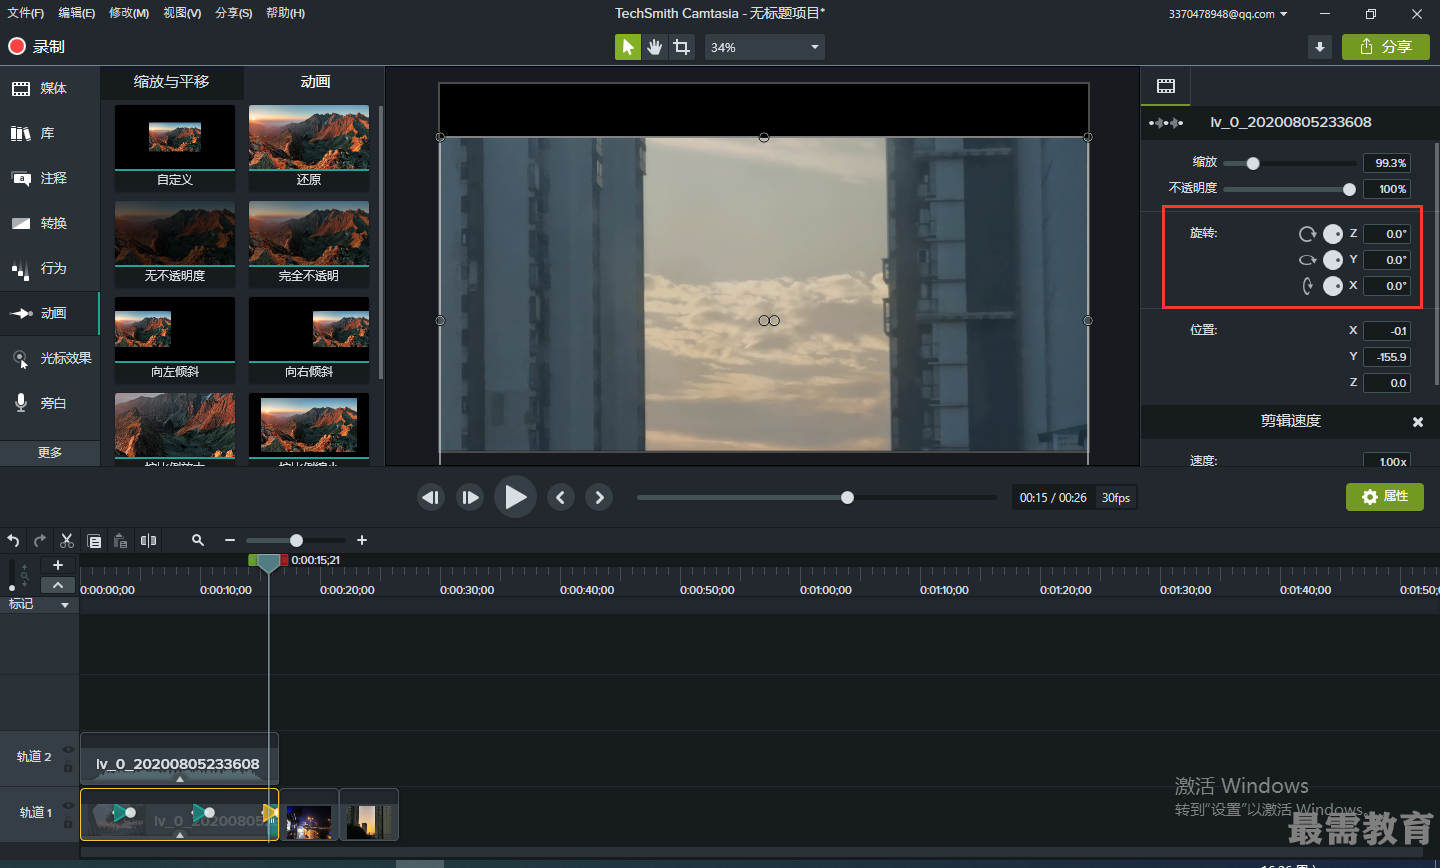Play the video with Play button

pyautogui.click(x=515, y=497)
